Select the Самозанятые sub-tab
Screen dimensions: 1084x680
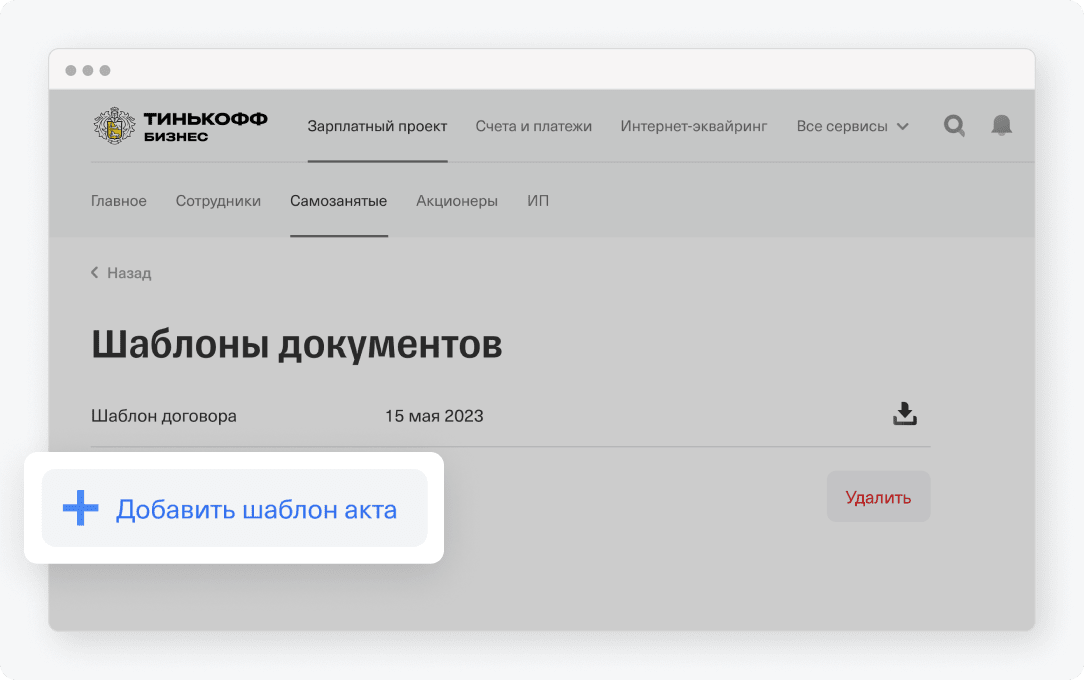[338, 201]
